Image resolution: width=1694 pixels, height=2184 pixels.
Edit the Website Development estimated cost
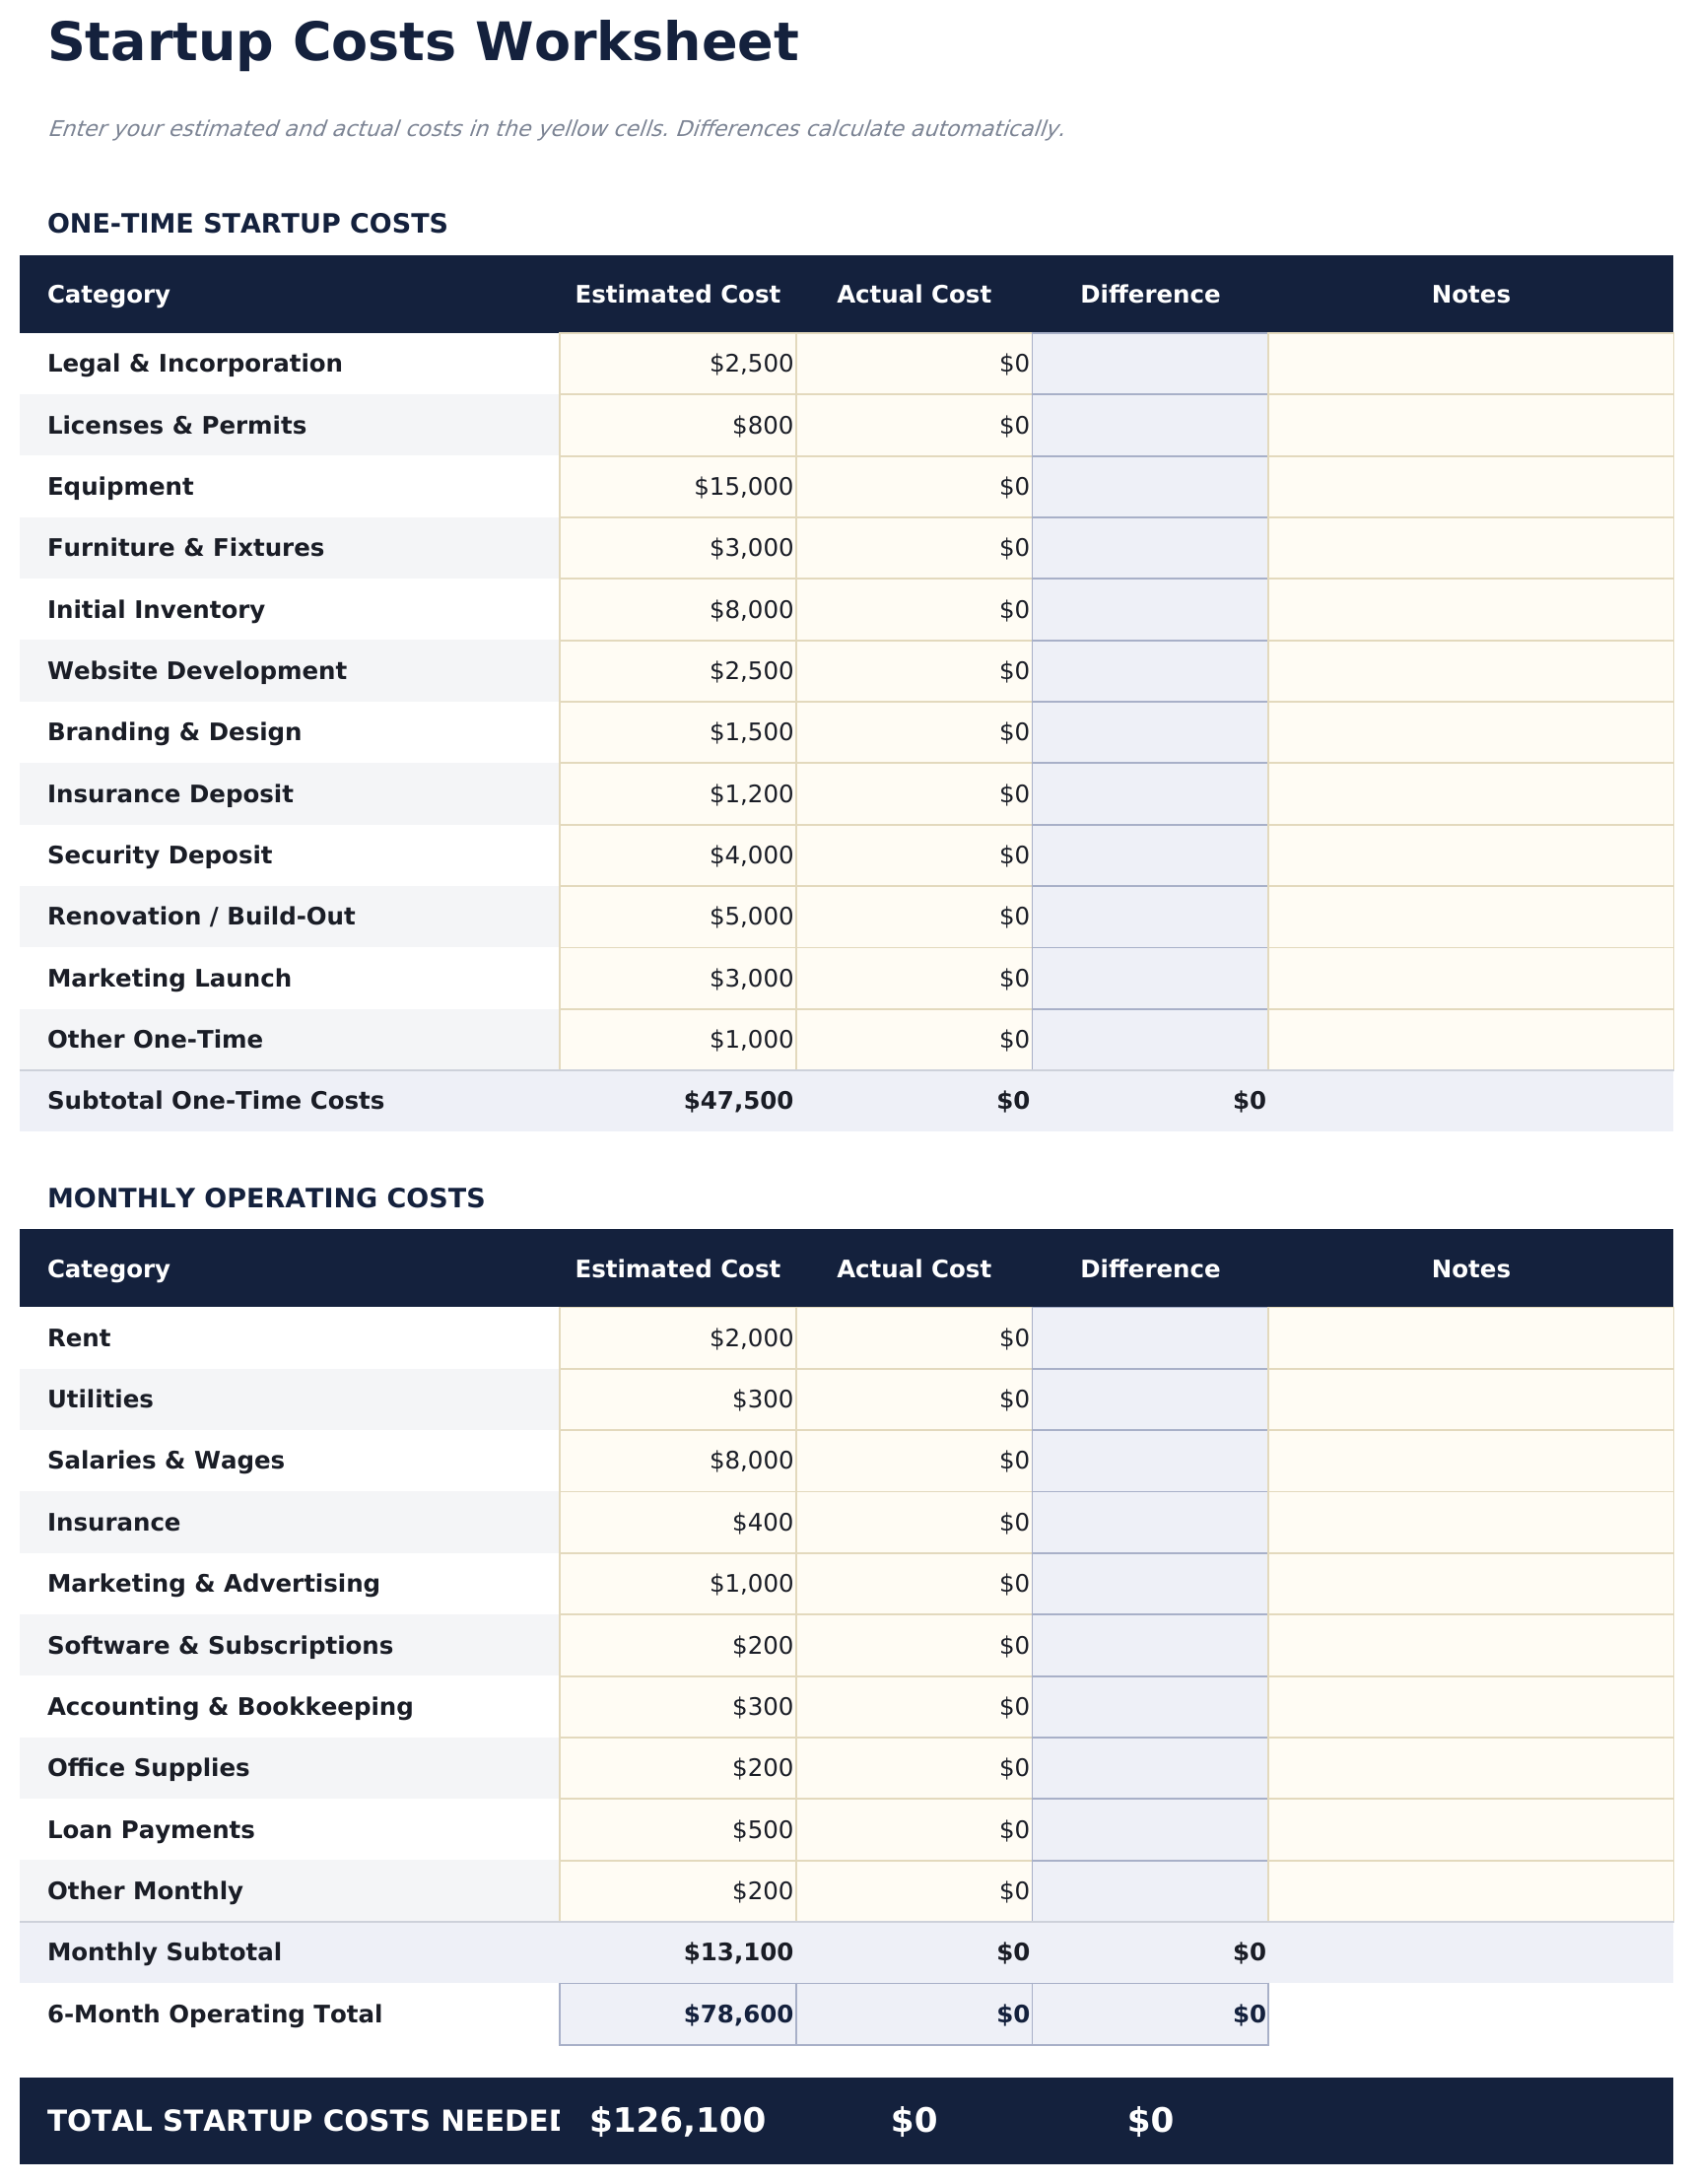(677, 670)
